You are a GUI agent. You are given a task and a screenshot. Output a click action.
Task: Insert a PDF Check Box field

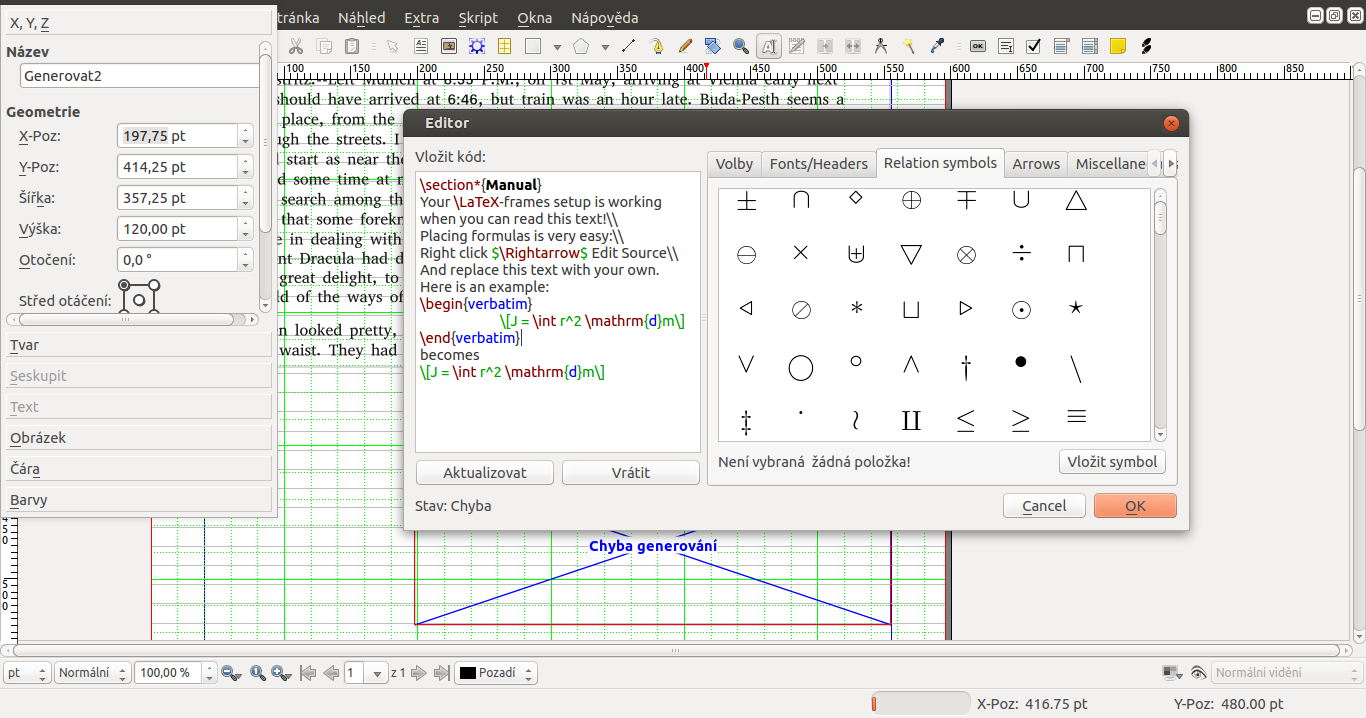coord(1033,46)
